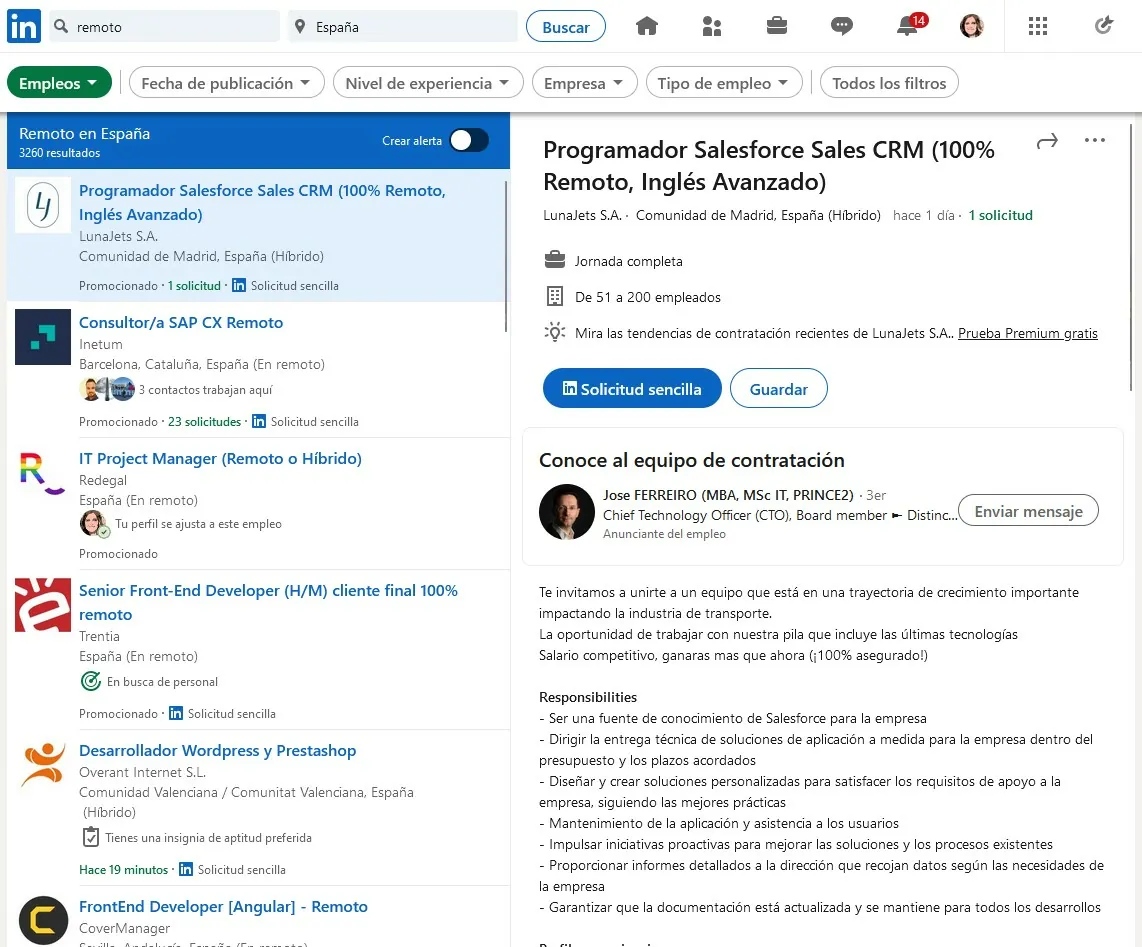
Task: Click the lightbulb hiring trends icon
Action: (555, 333)
